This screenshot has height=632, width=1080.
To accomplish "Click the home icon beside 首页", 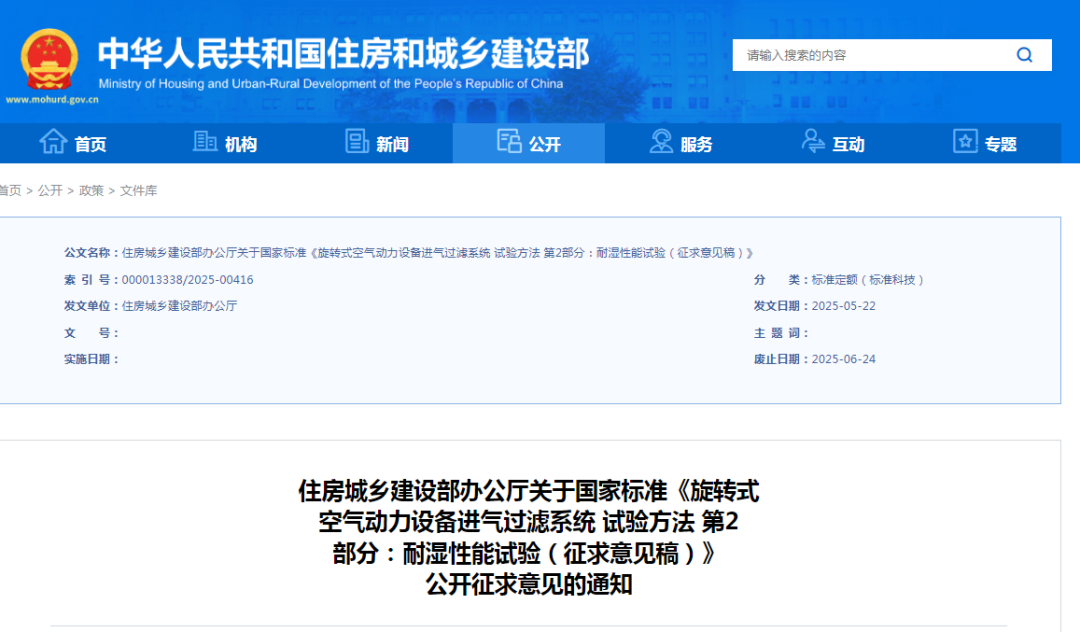I will (x=53, y=141).
